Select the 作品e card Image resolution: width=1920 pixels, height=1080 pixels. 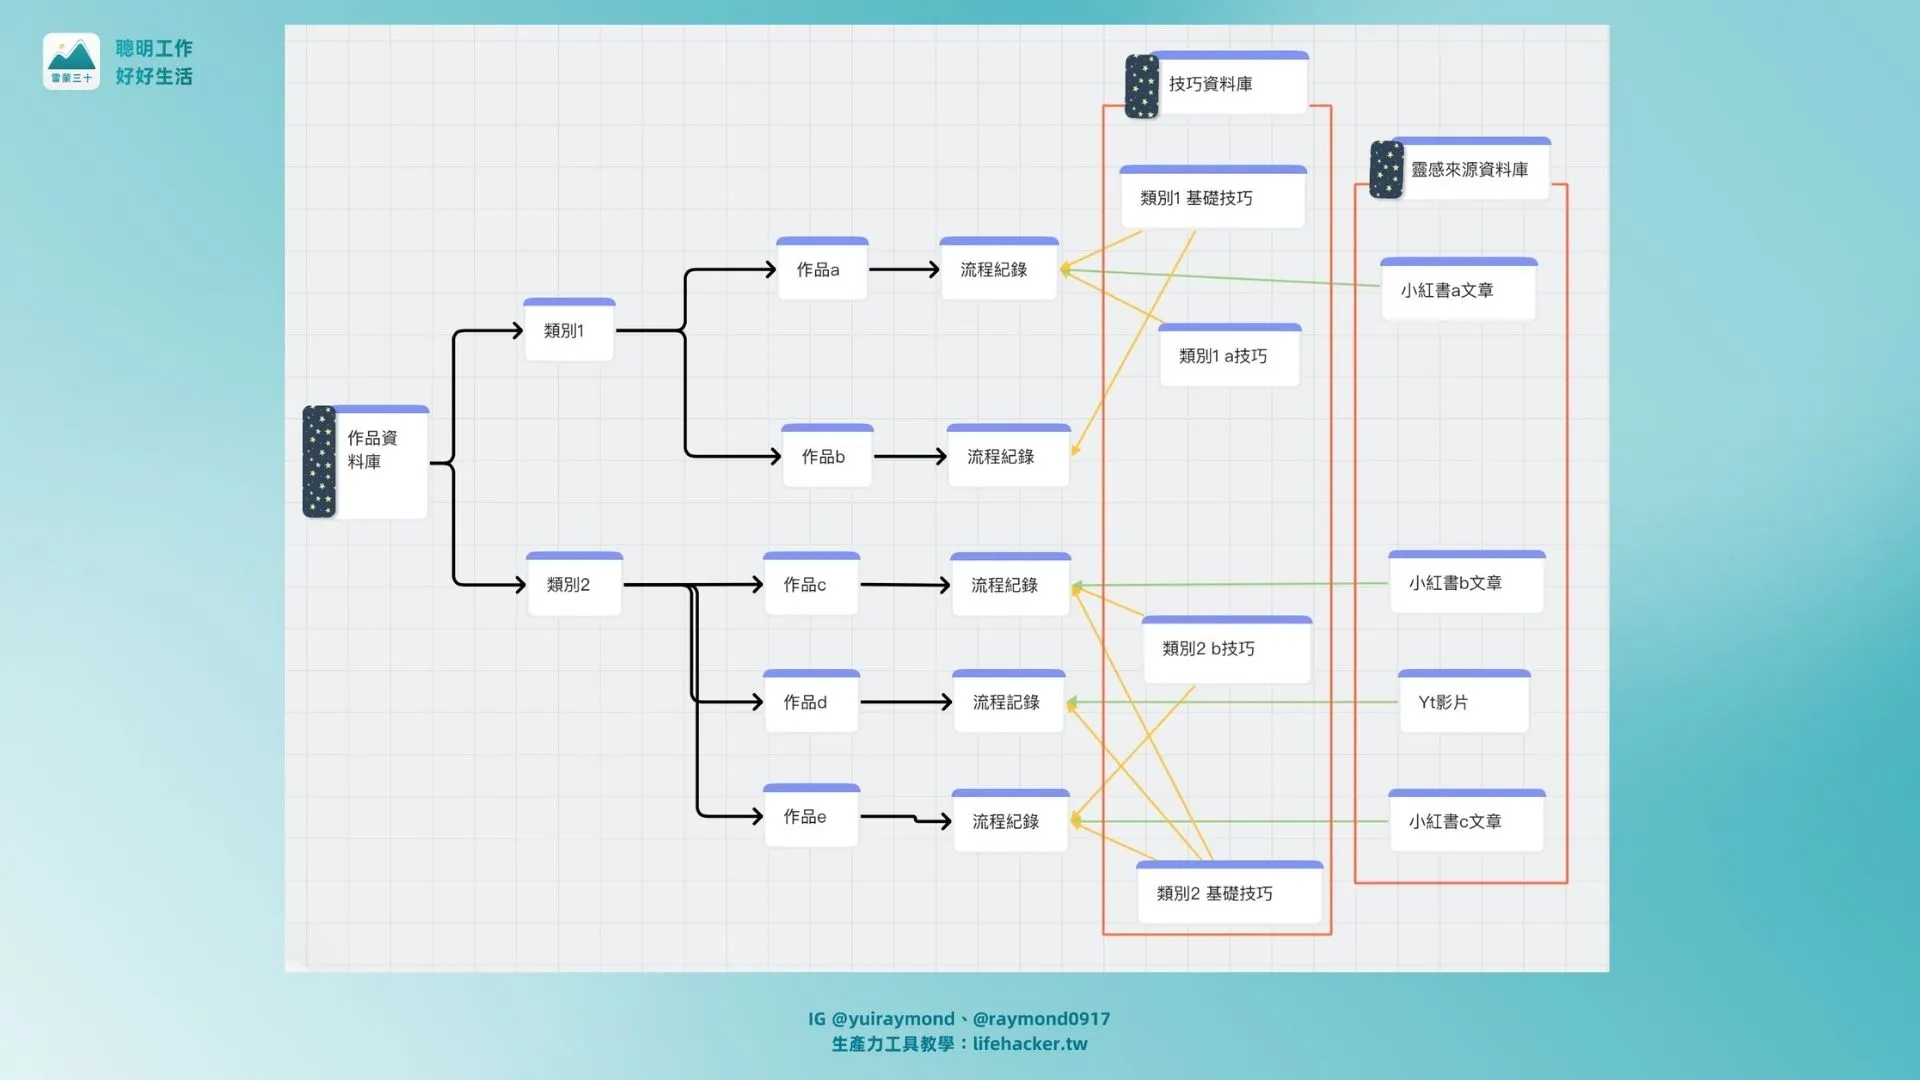pyautogui.click(x=810, y=818)
